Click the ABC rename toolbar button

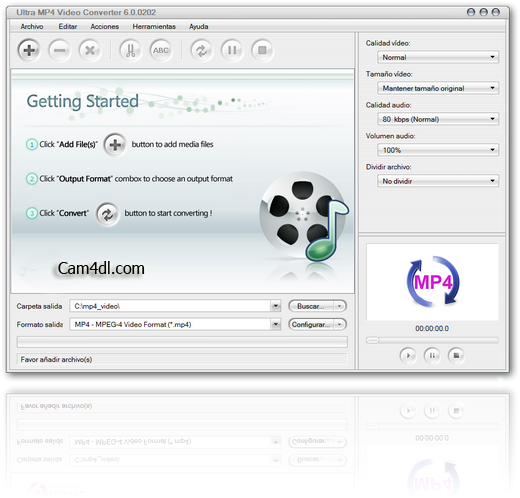coord(161,50)
